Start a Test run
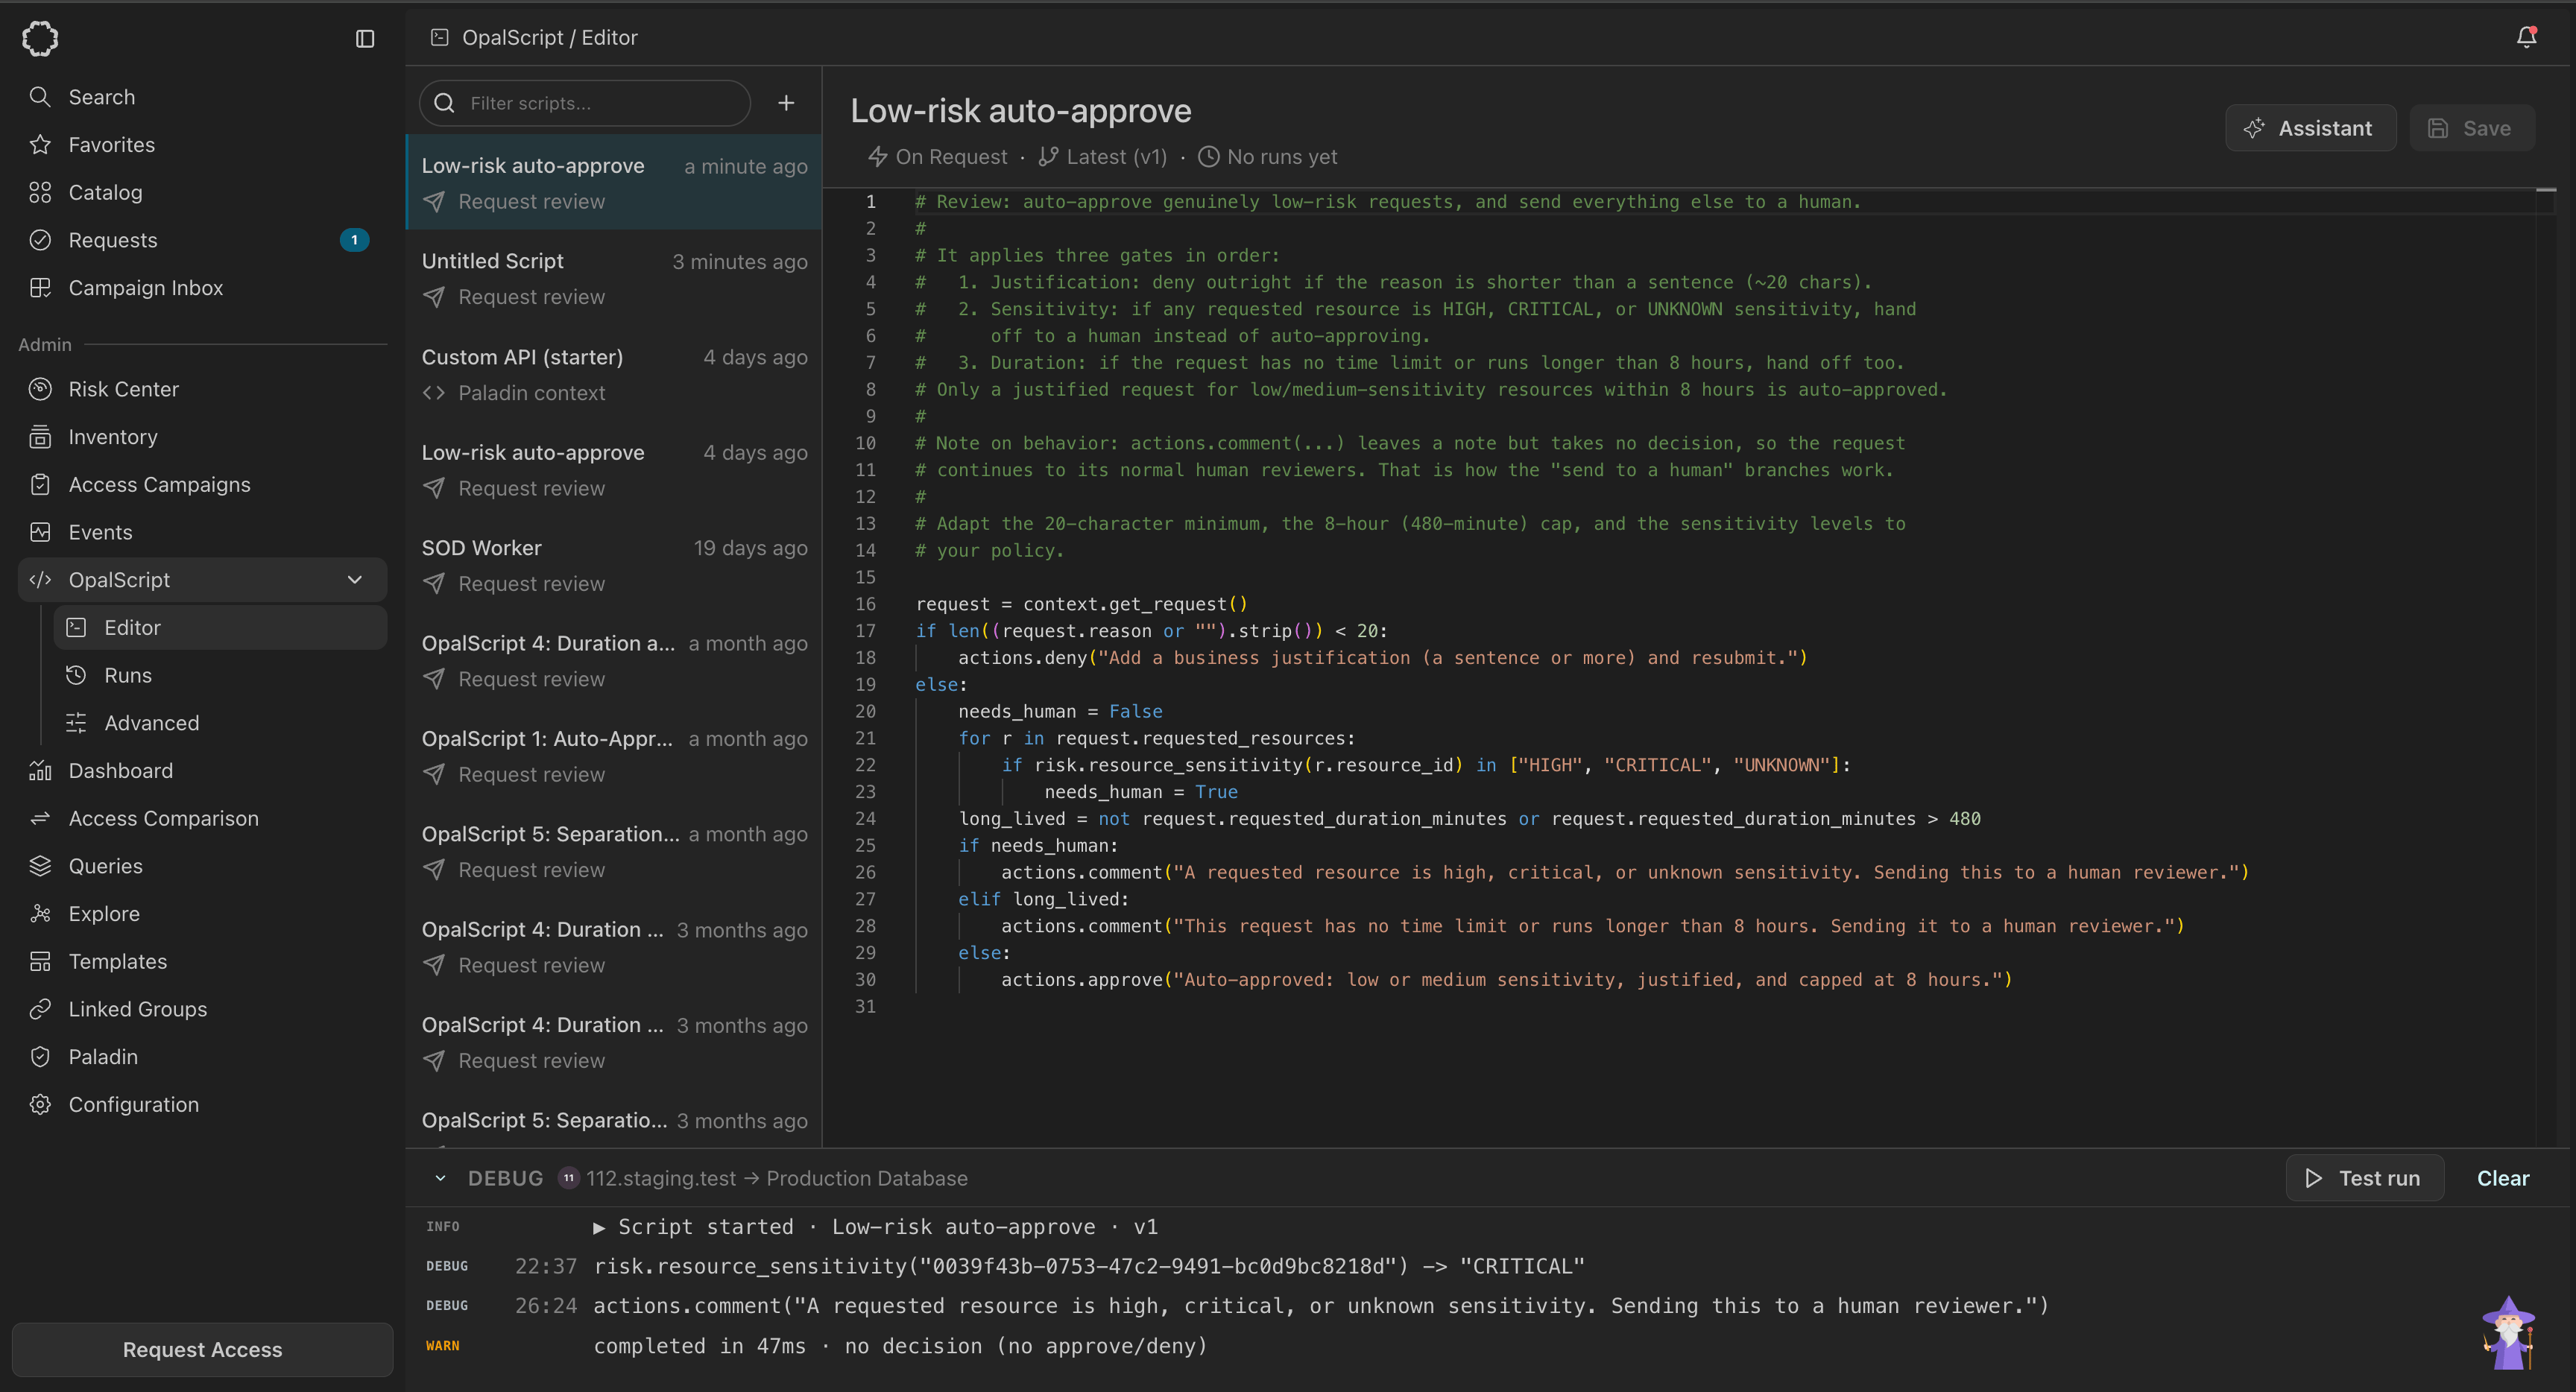 (x=2364, y=1179)
